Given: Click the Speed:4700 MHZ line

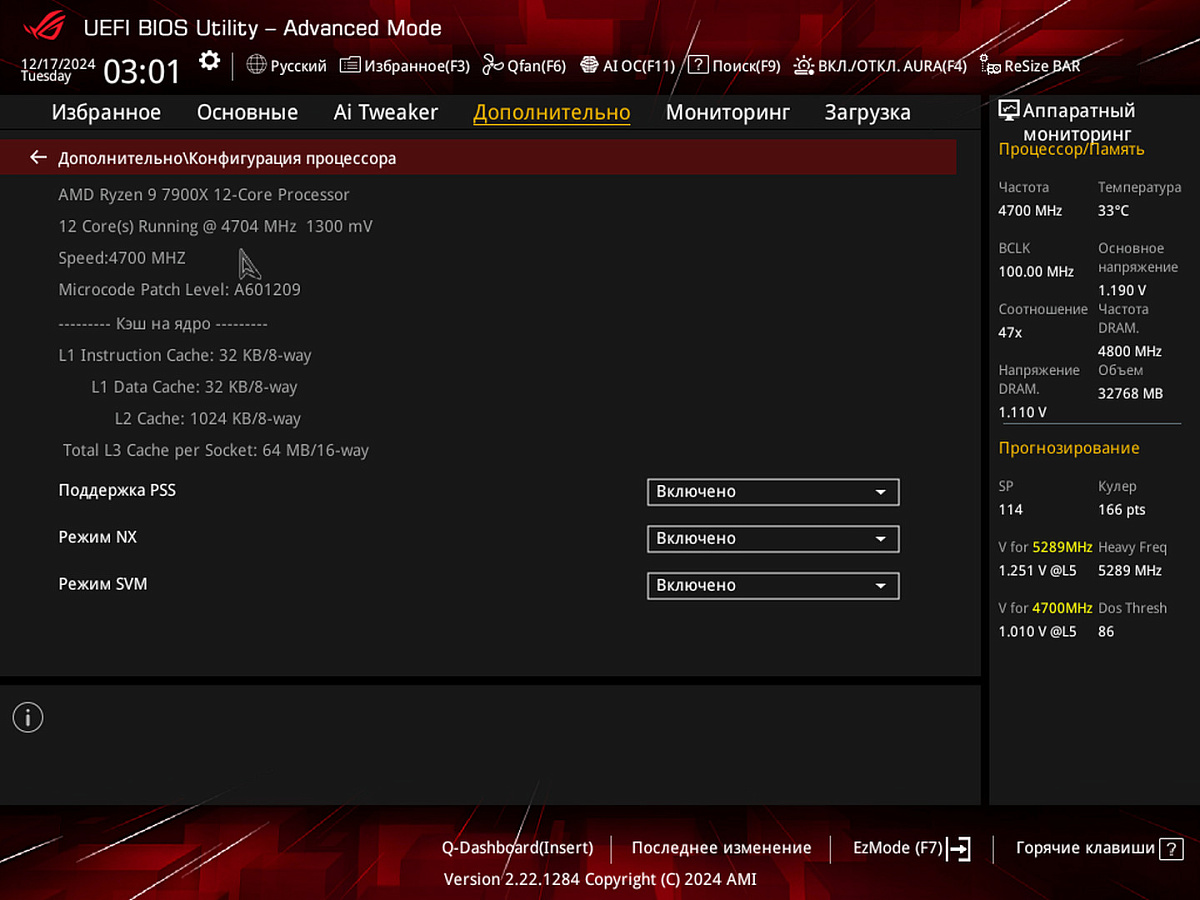Looking at the screenshot, I should point(122,257).
